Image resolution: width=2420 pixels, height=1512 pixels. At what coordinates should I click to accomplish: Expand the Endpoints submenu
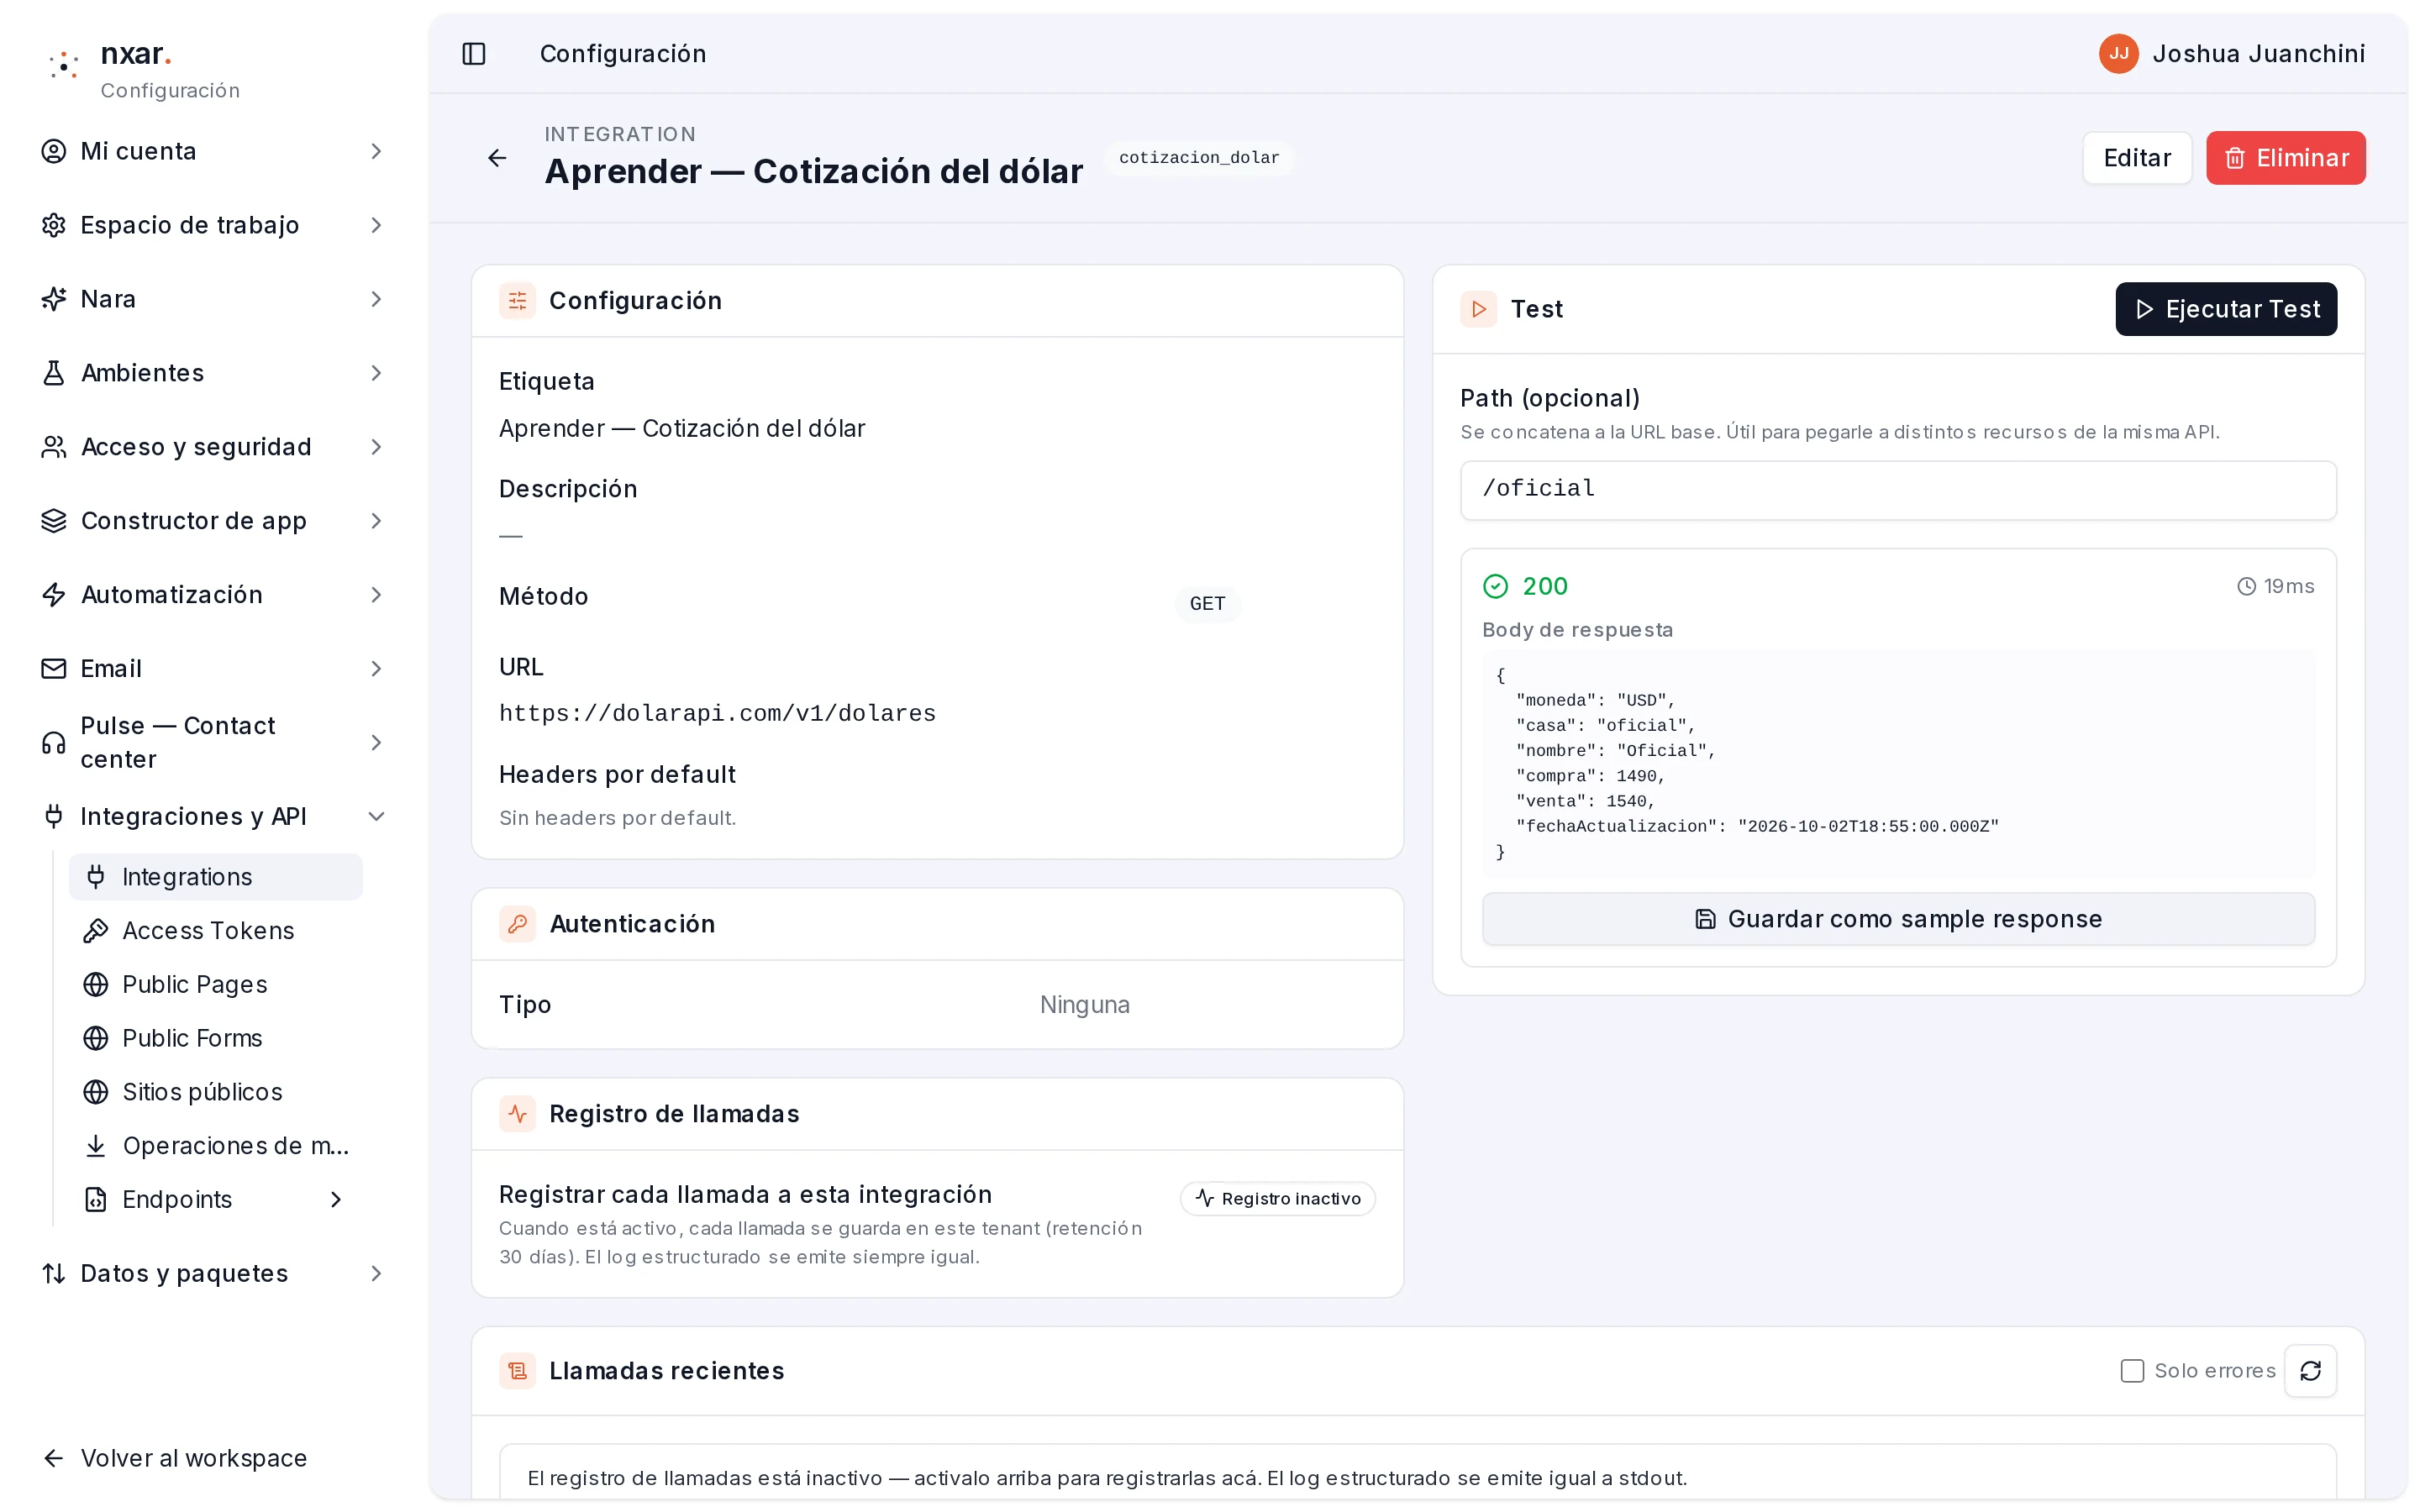tap(216, 1200)
